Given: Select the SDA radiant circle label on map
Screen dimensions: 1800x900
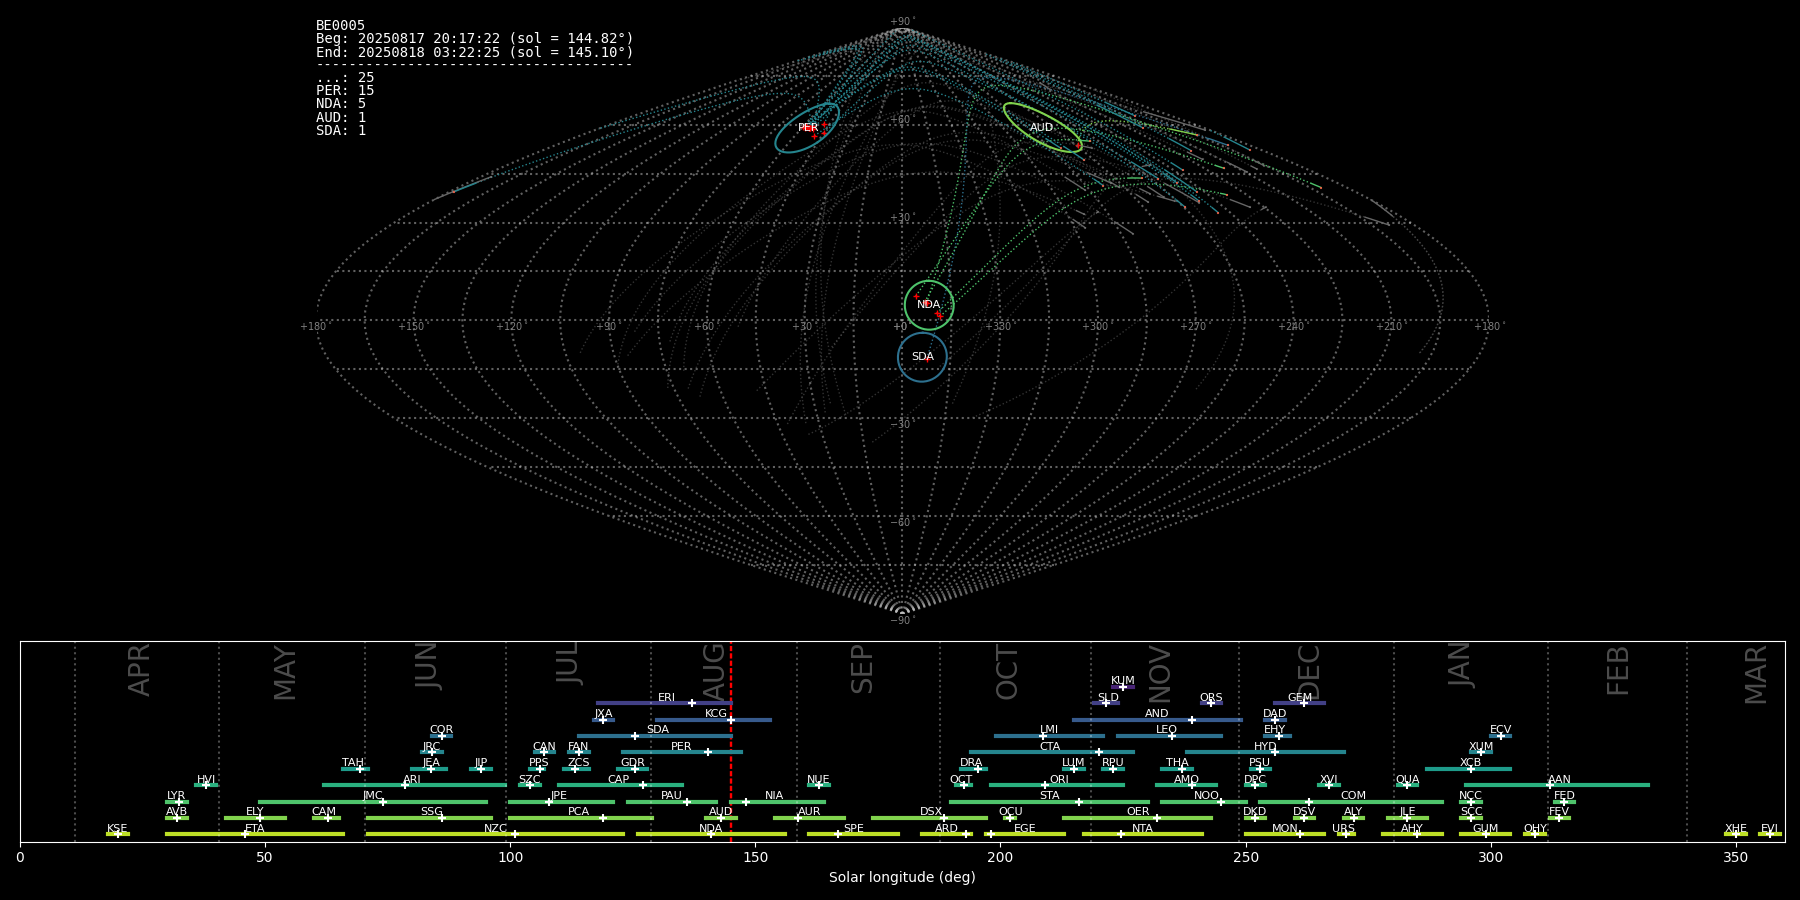Looking at the screenshot, I should coord(923,357).
